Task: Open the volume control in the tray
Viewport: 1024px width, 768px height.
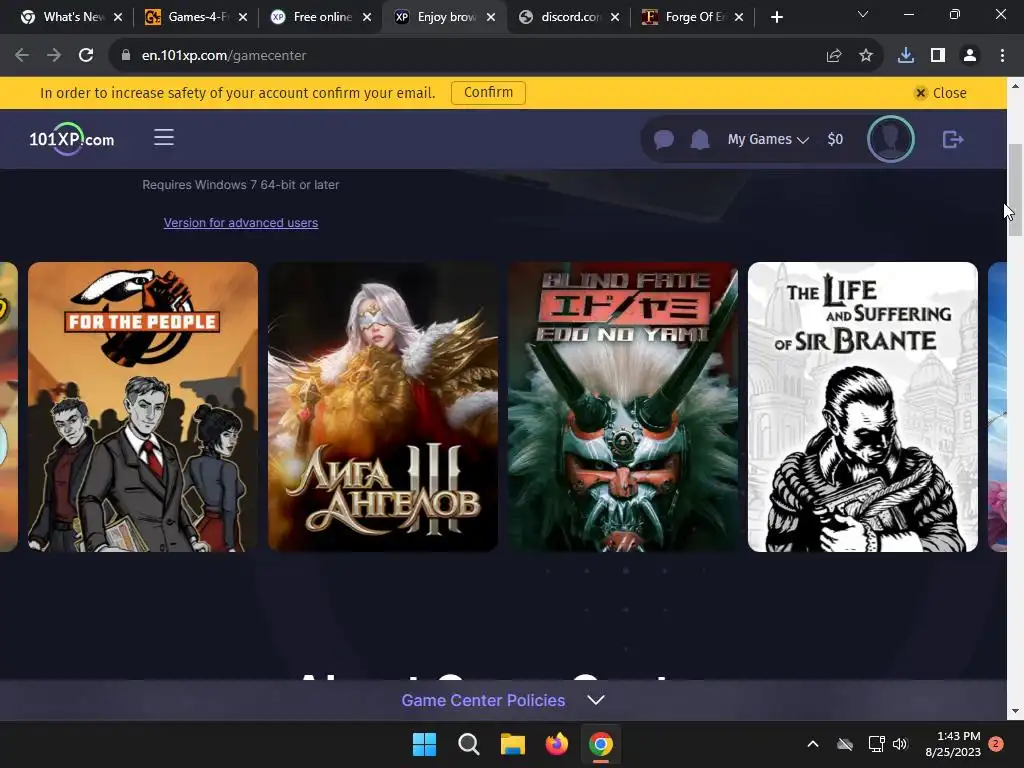Action: [900, 744]
